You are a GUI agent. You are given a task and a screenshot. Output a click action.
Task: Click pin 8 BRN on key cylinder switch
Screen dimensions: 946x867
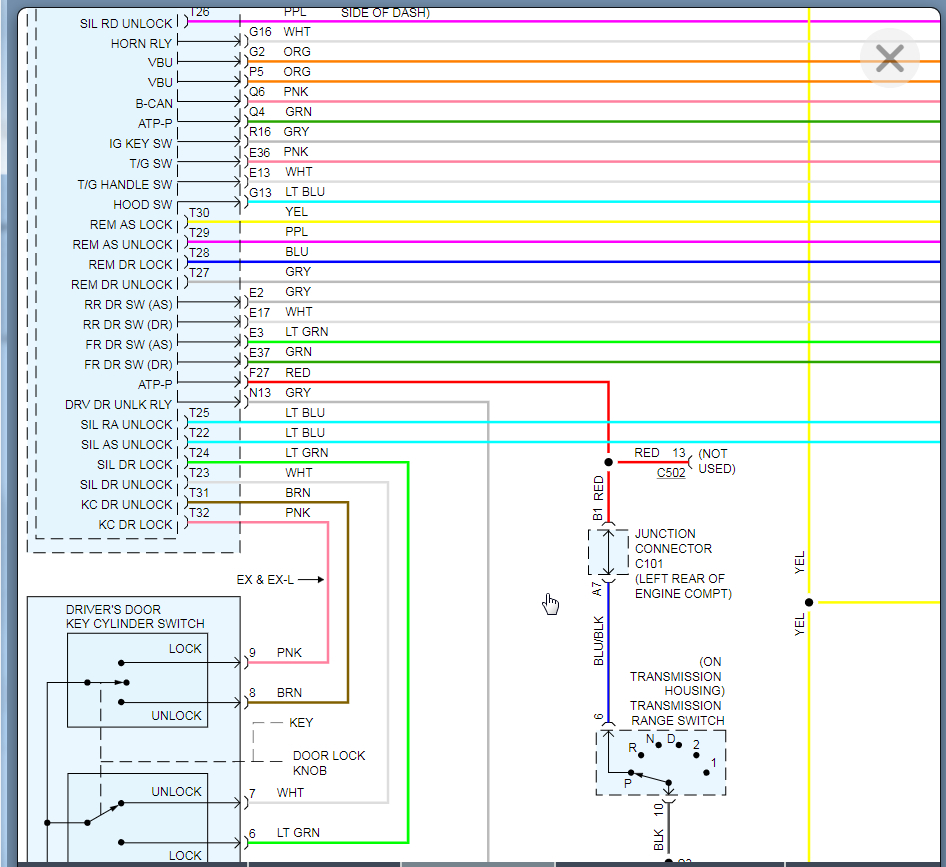coord(252,692)
